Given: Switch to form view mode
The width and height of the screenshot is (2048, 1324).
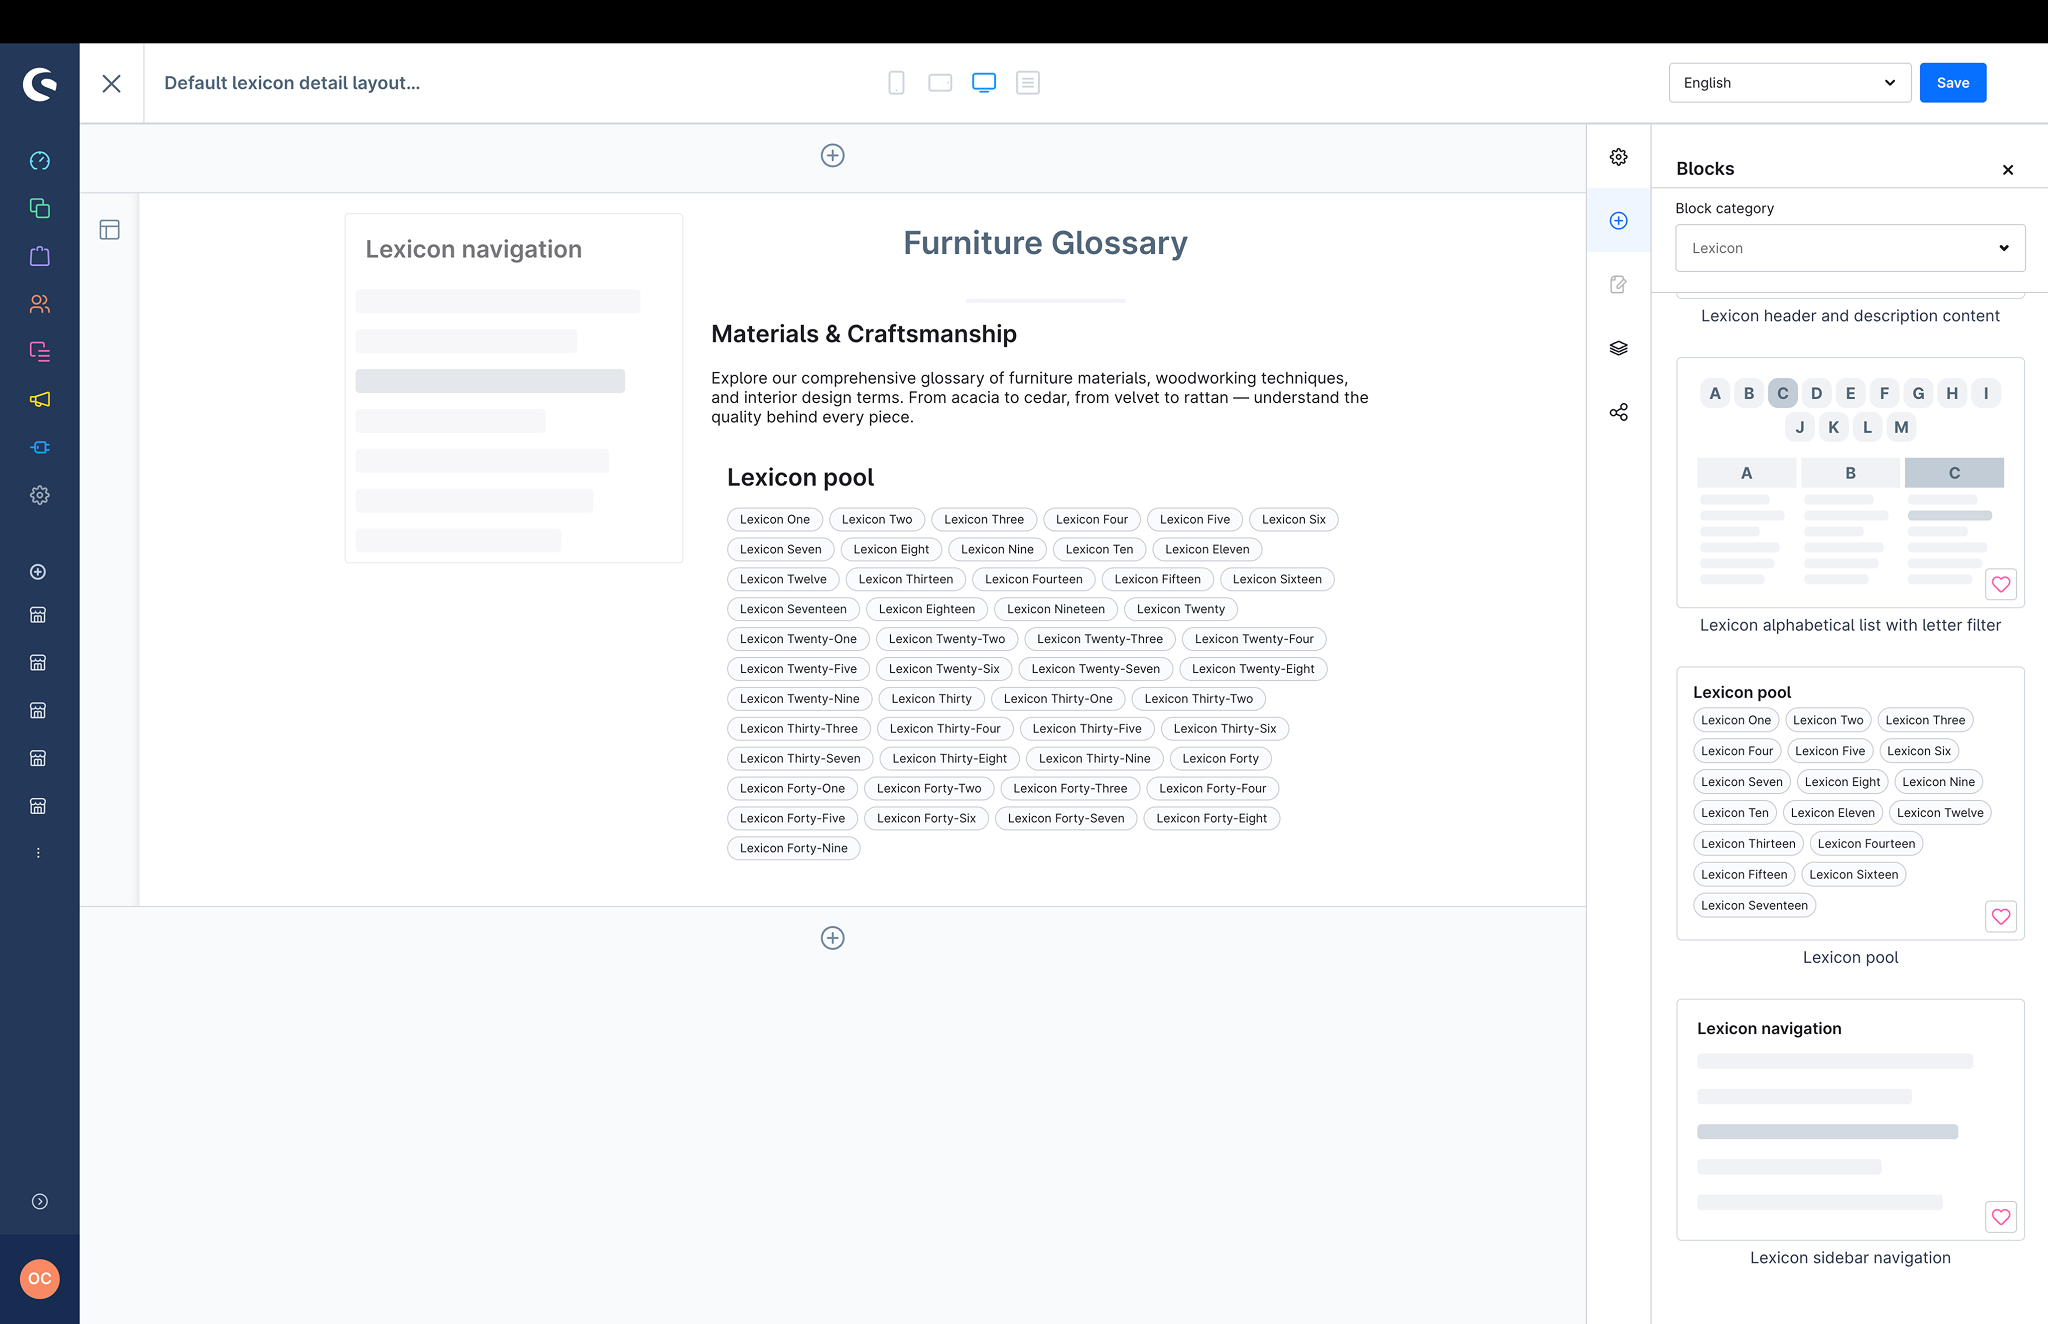Looking at the screenshot, I should (x=1028, y=83).
